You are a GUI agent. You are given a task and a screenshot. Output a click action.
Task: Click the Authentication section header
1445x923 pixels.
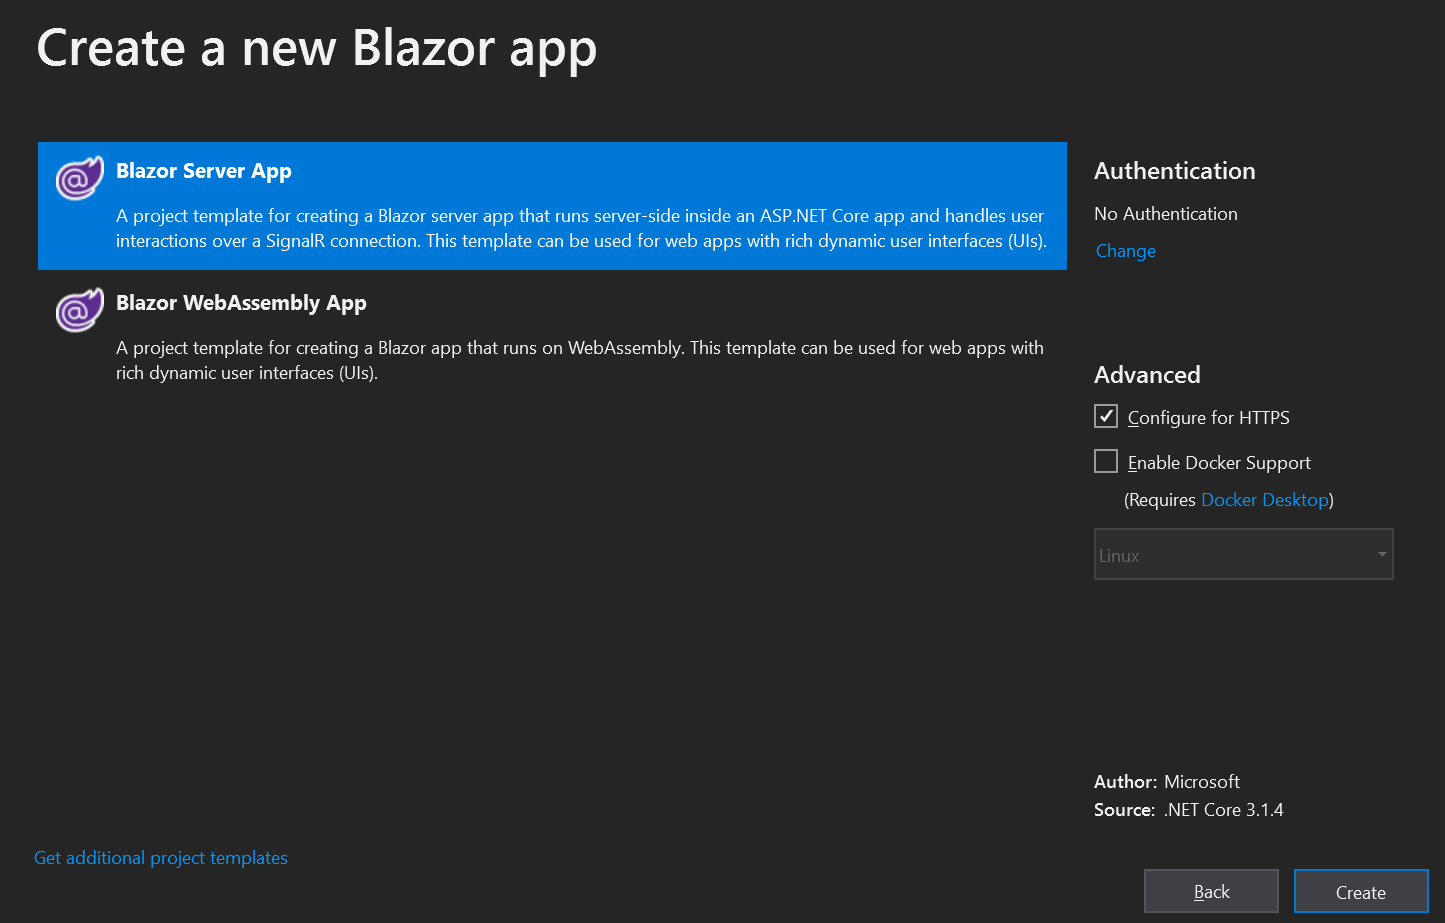[x=1174, y=170]
